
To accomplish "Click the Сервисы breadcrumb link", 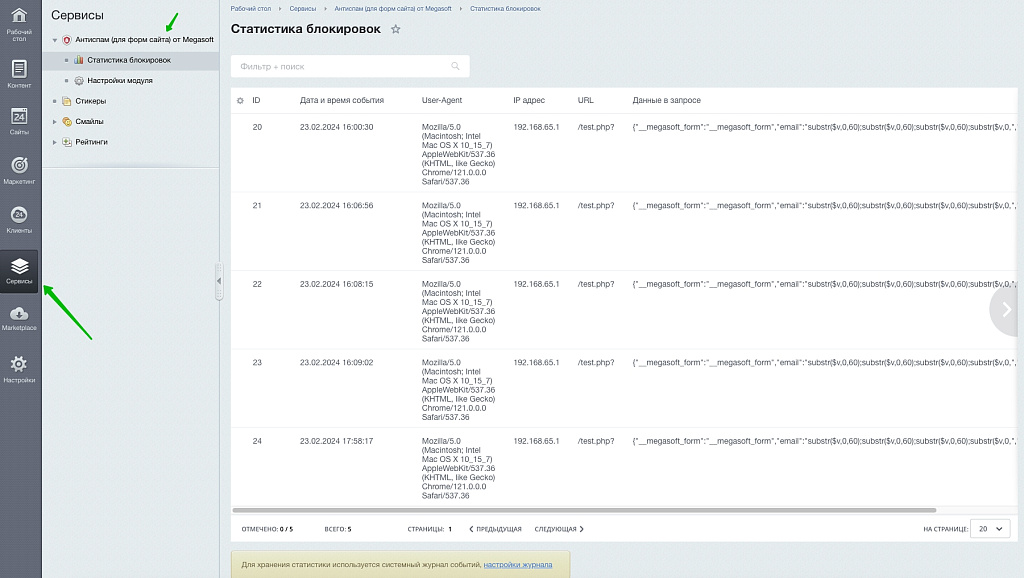I will (x=303, y=8).
